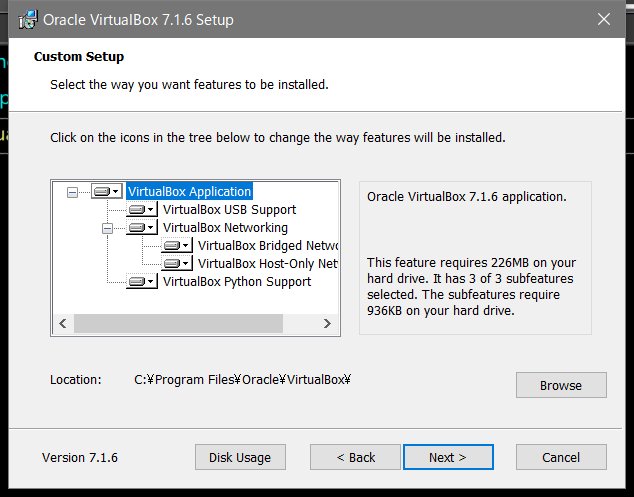The image size is (634, 497).
Task: Click the feature tree's right scroll arrow
Action: 327,324
